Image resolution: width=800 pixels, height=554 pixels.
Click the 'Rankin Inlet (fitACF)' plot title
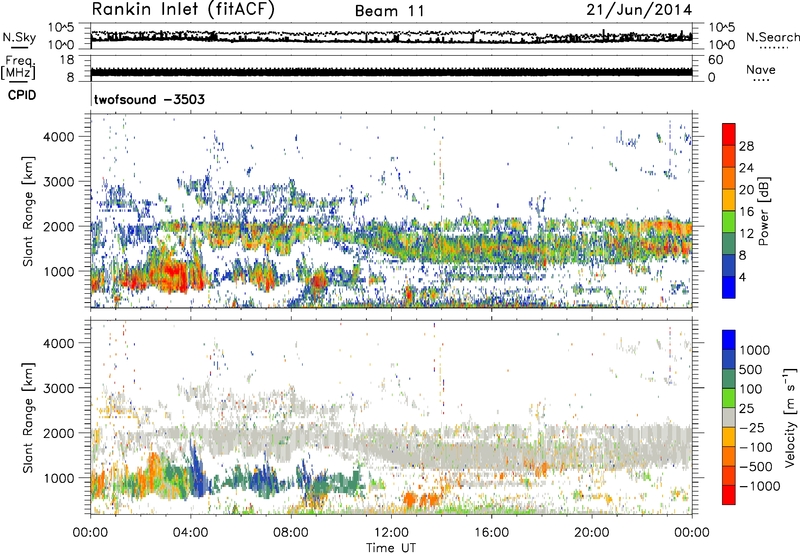pos(183,10)
